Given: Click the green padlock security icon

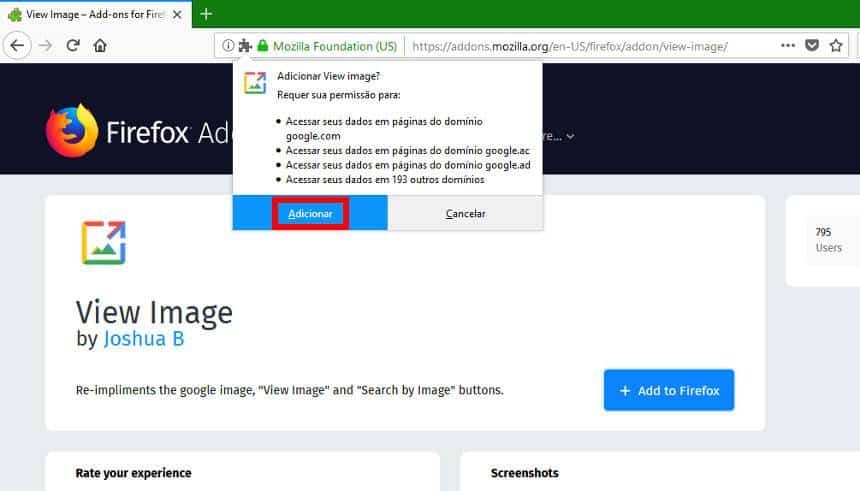Looking at the screenshot, I should 263,45.
